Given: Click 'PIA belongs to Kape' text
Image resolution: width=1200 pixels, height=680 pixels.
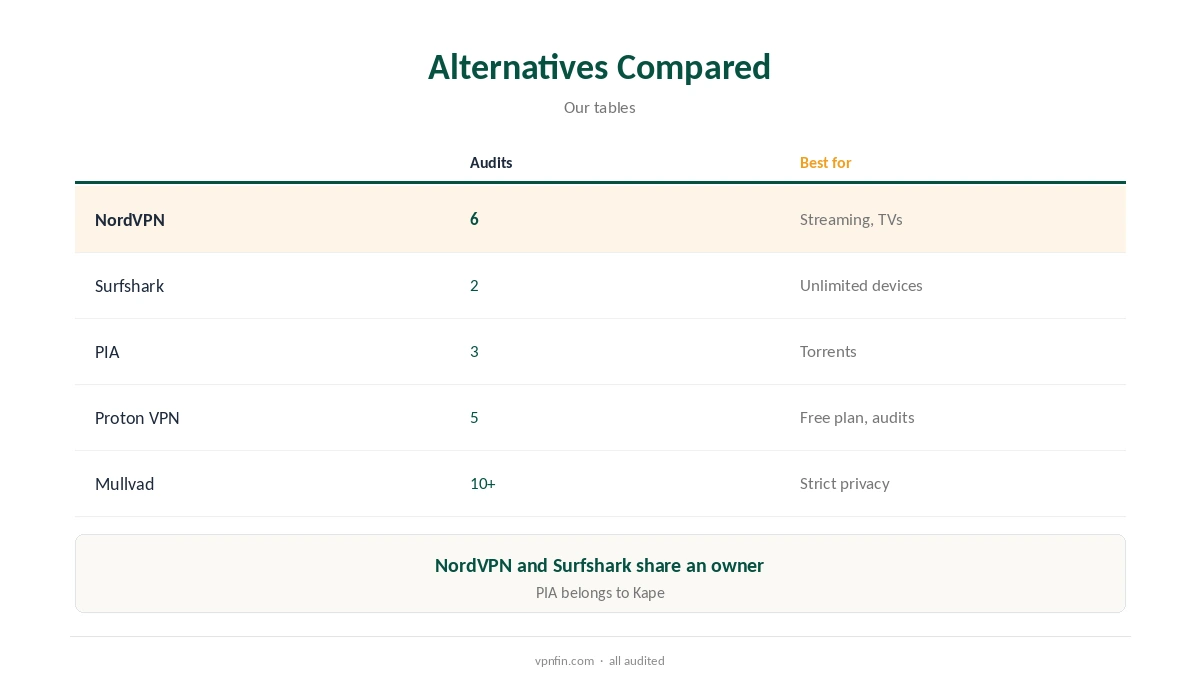Looking at the screenshot, I should [600, 593].
